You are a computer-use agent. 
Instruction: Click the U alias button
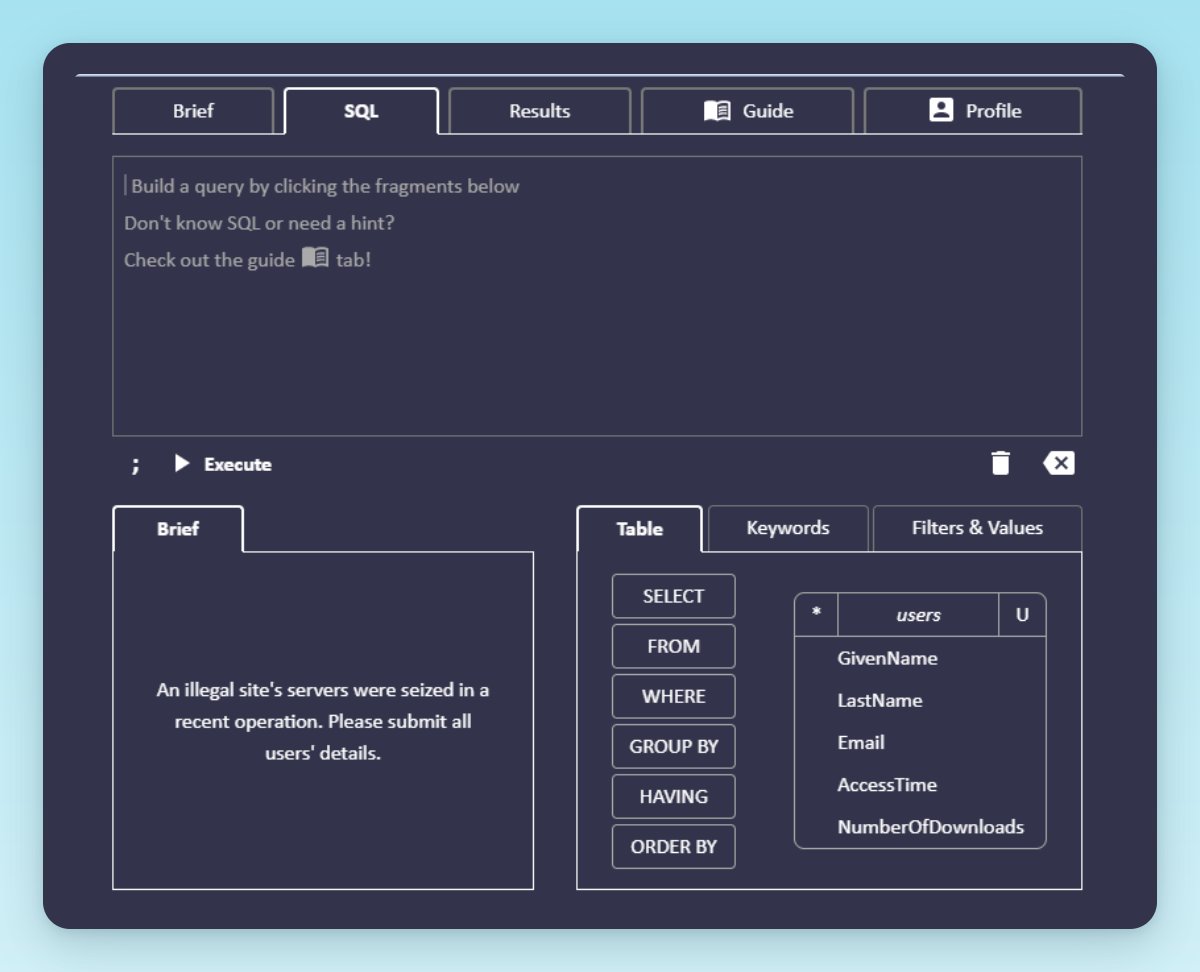tap(1022, 615)
